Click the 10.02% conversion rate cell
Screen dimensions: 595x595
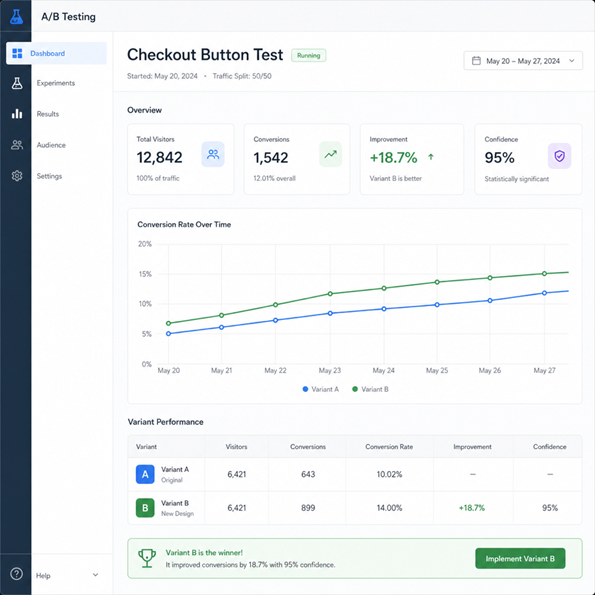[389, 474]
